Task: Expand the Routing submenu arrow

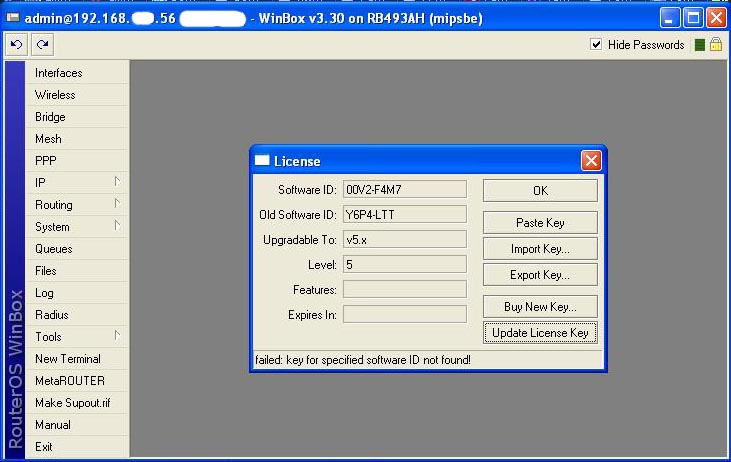Action: (117, 204)
